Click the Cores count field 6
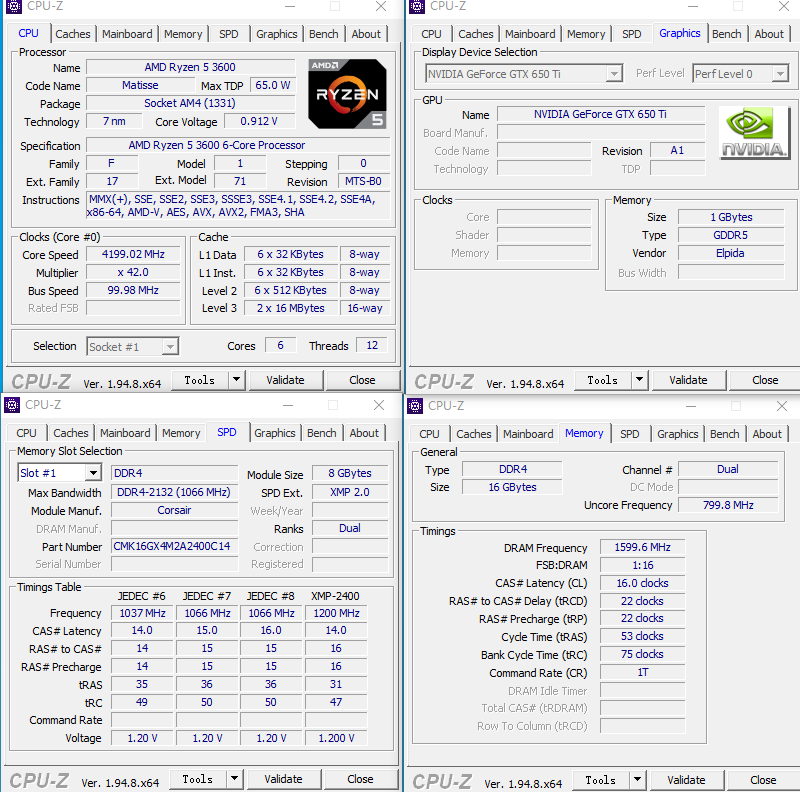The image size is (800, 792). [280, 345]
